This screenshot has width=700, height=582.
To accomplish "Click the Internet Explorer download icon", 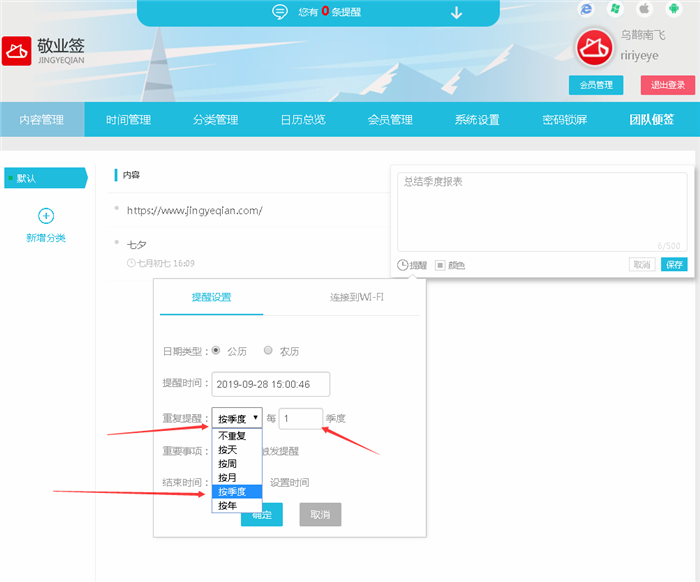I will [x=586, y=8].
